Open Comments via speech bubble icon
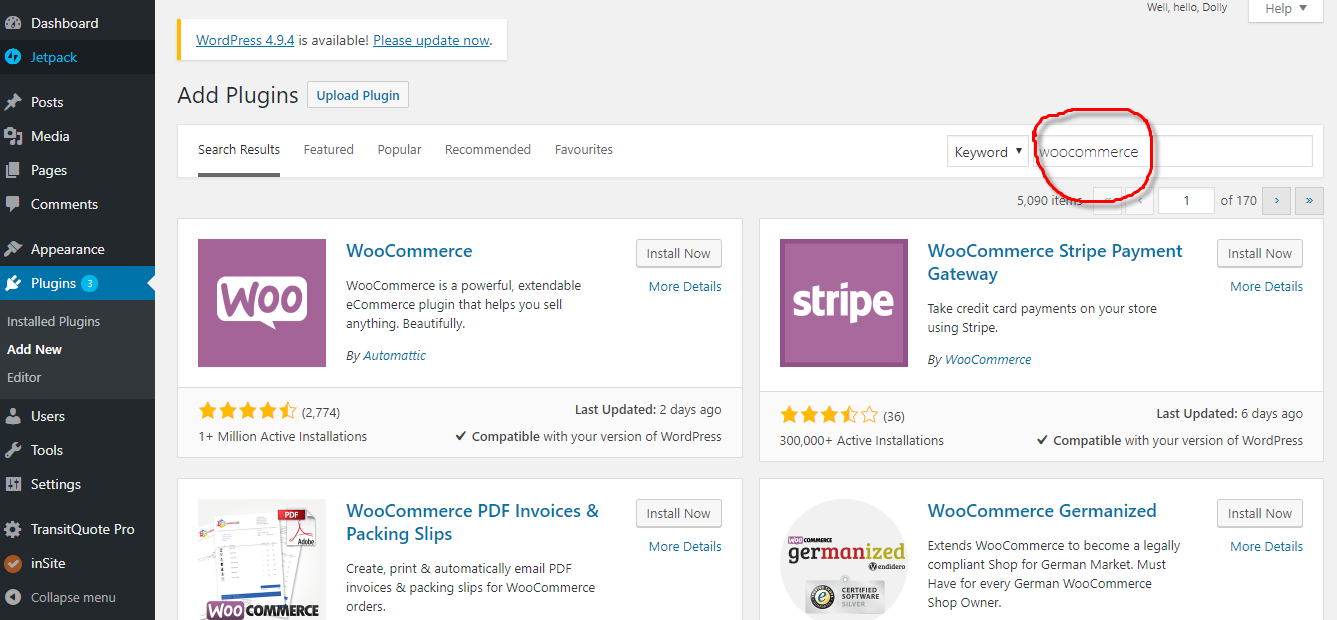The image size is (1337, 620). [x=13, y=204]
